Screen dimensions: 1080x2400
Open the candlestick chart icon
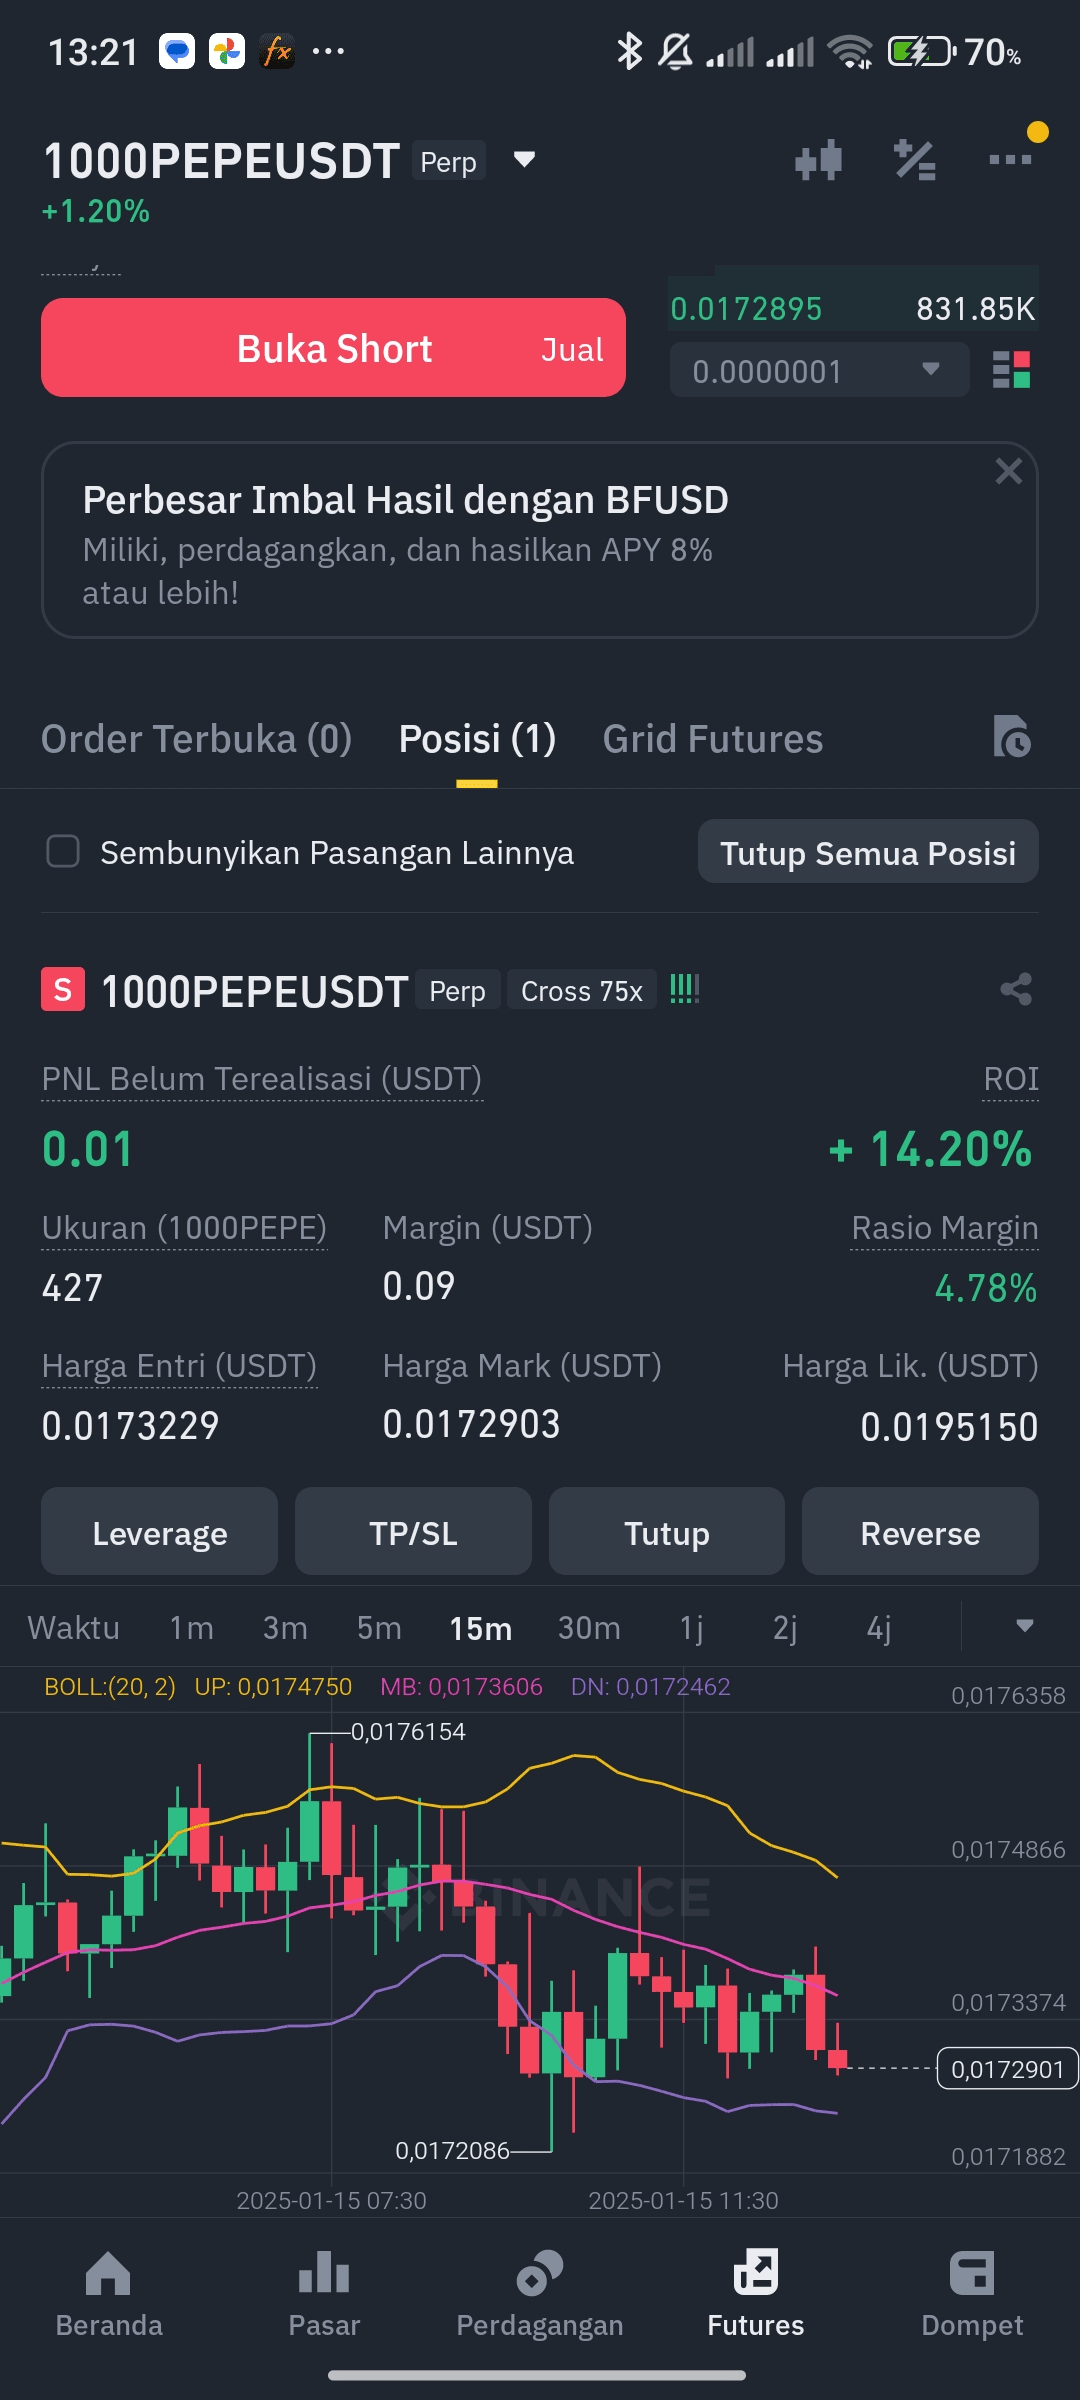tap(818, 160)
